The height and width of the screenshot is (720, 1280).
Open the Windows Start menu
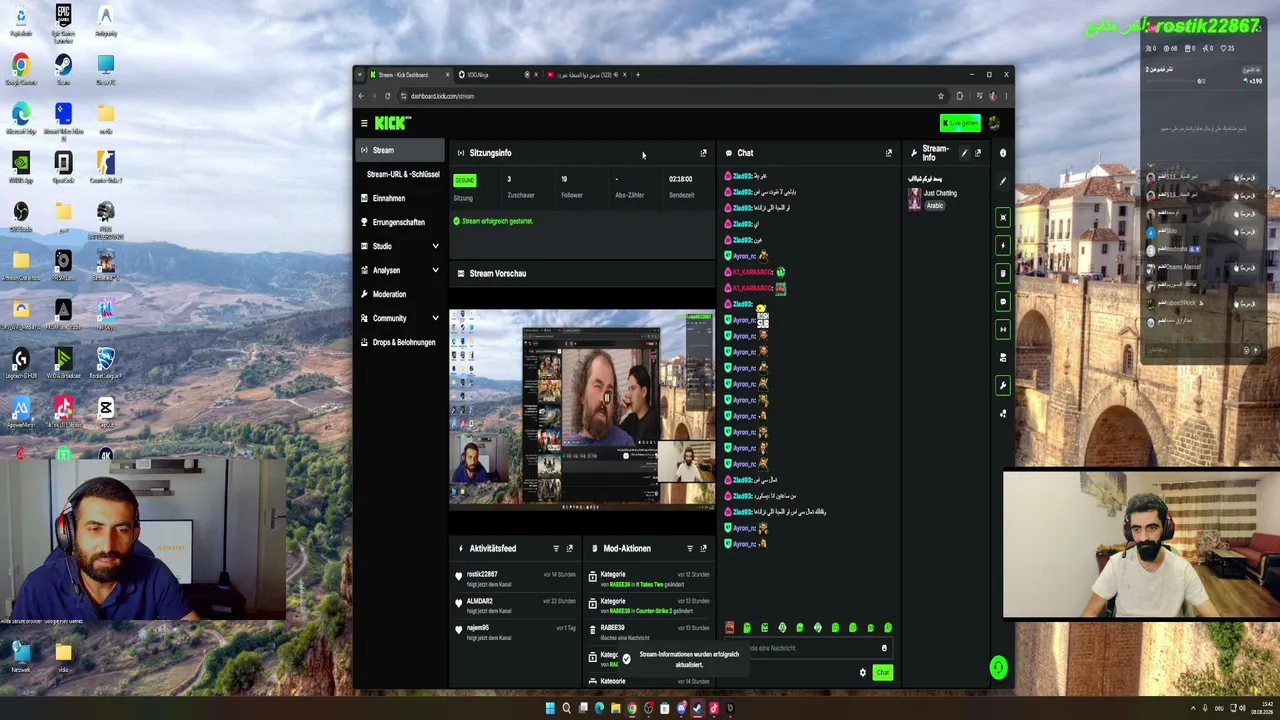coord(550,708)
